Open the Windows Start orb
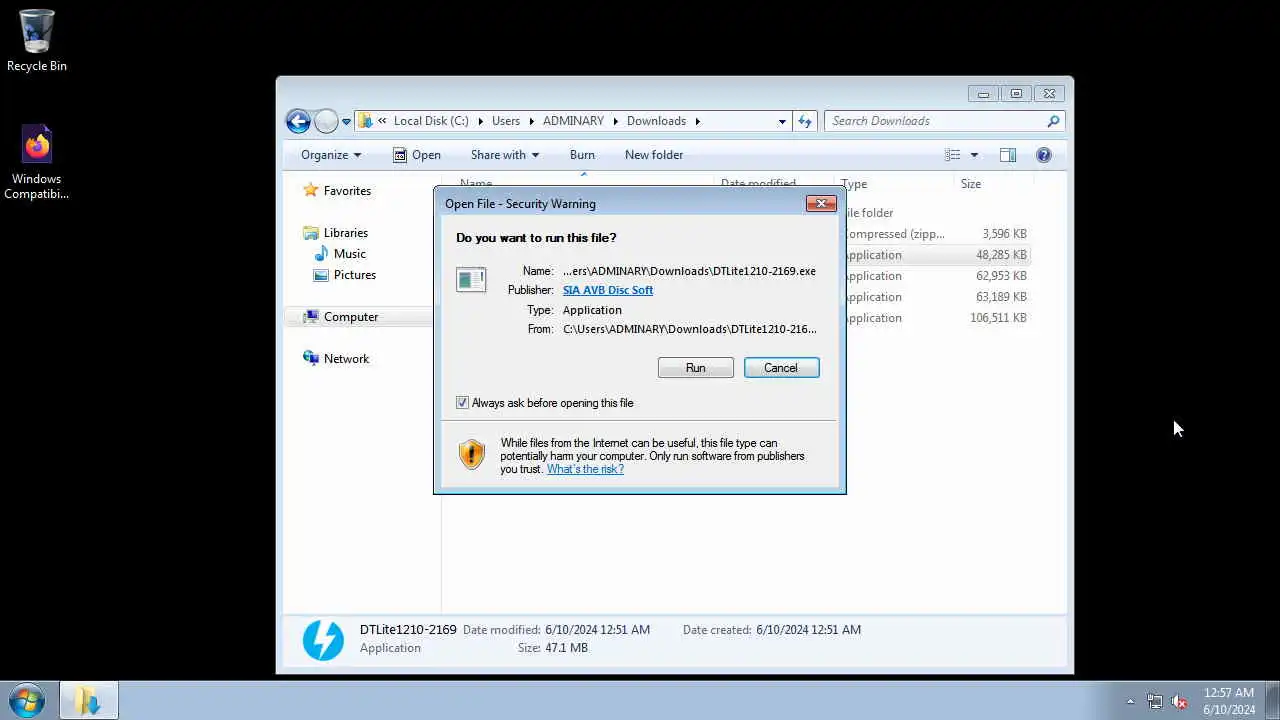 point(26,701)
